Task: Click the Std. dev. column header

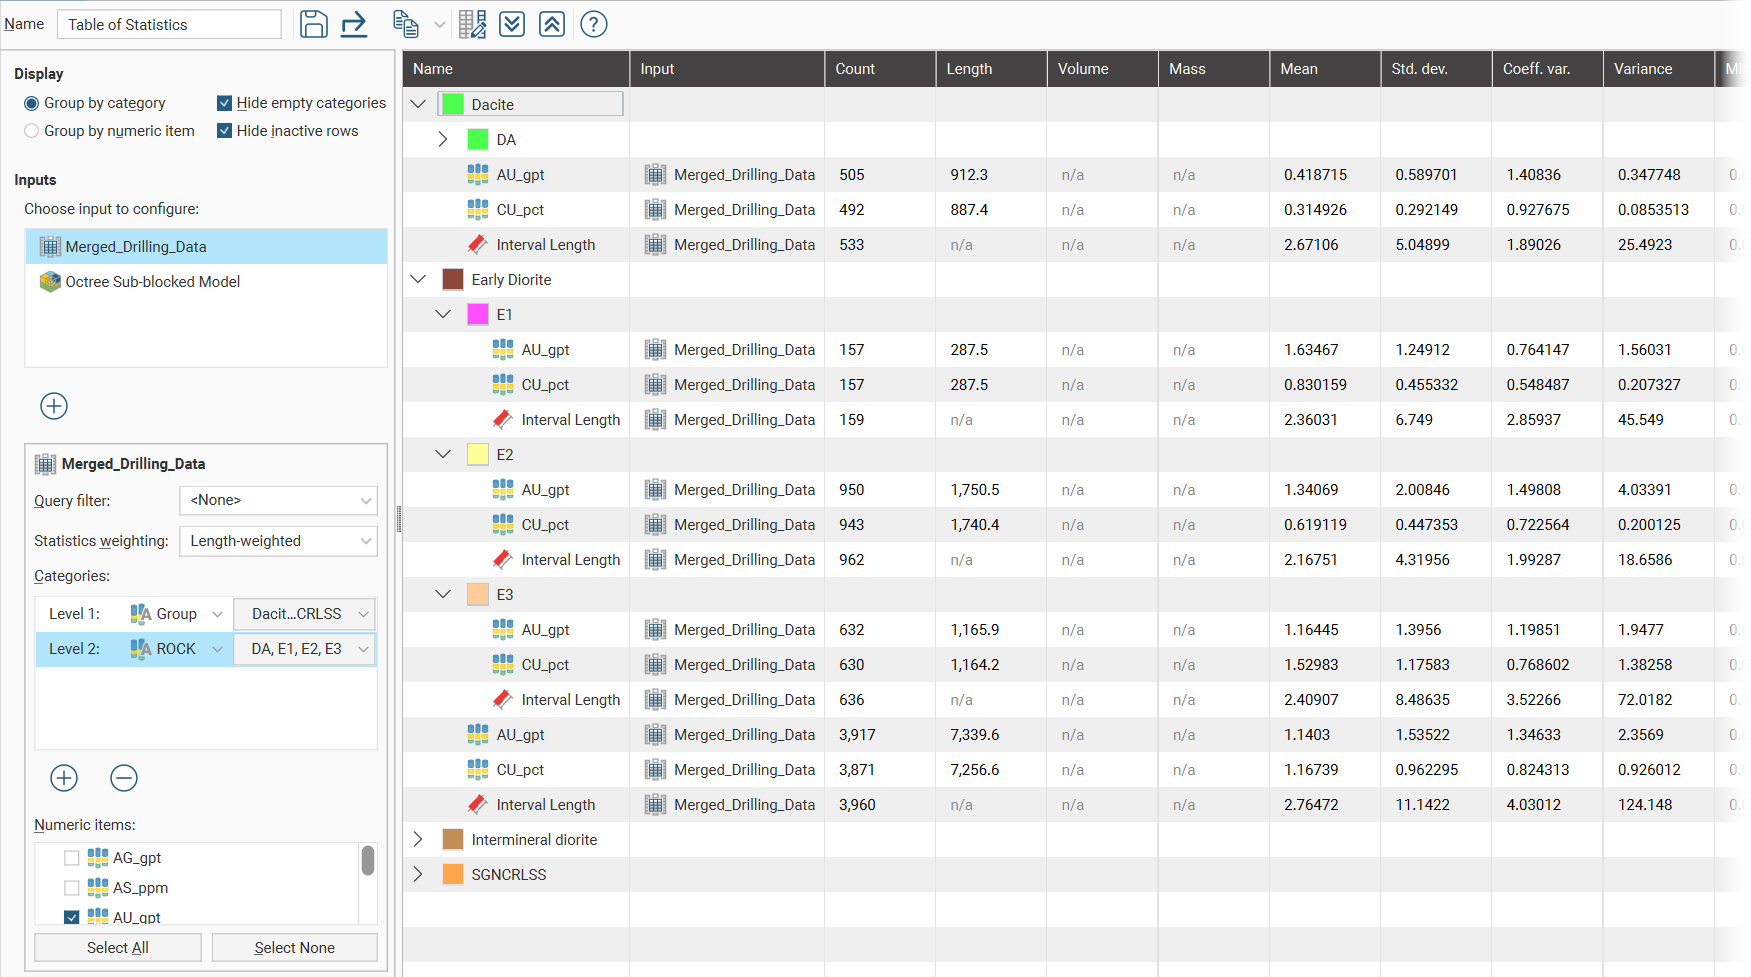Action: point(1419,69)
